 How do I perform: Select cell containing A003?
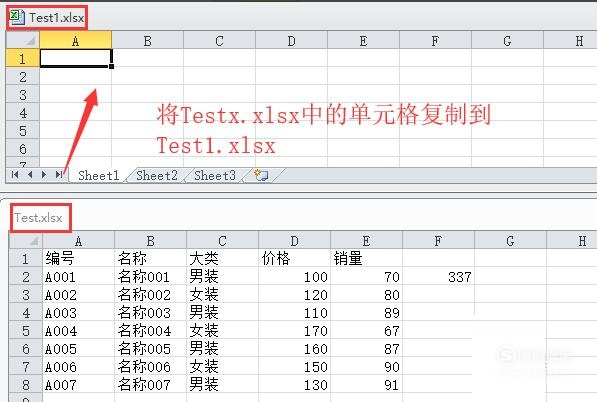coord(78,312)
